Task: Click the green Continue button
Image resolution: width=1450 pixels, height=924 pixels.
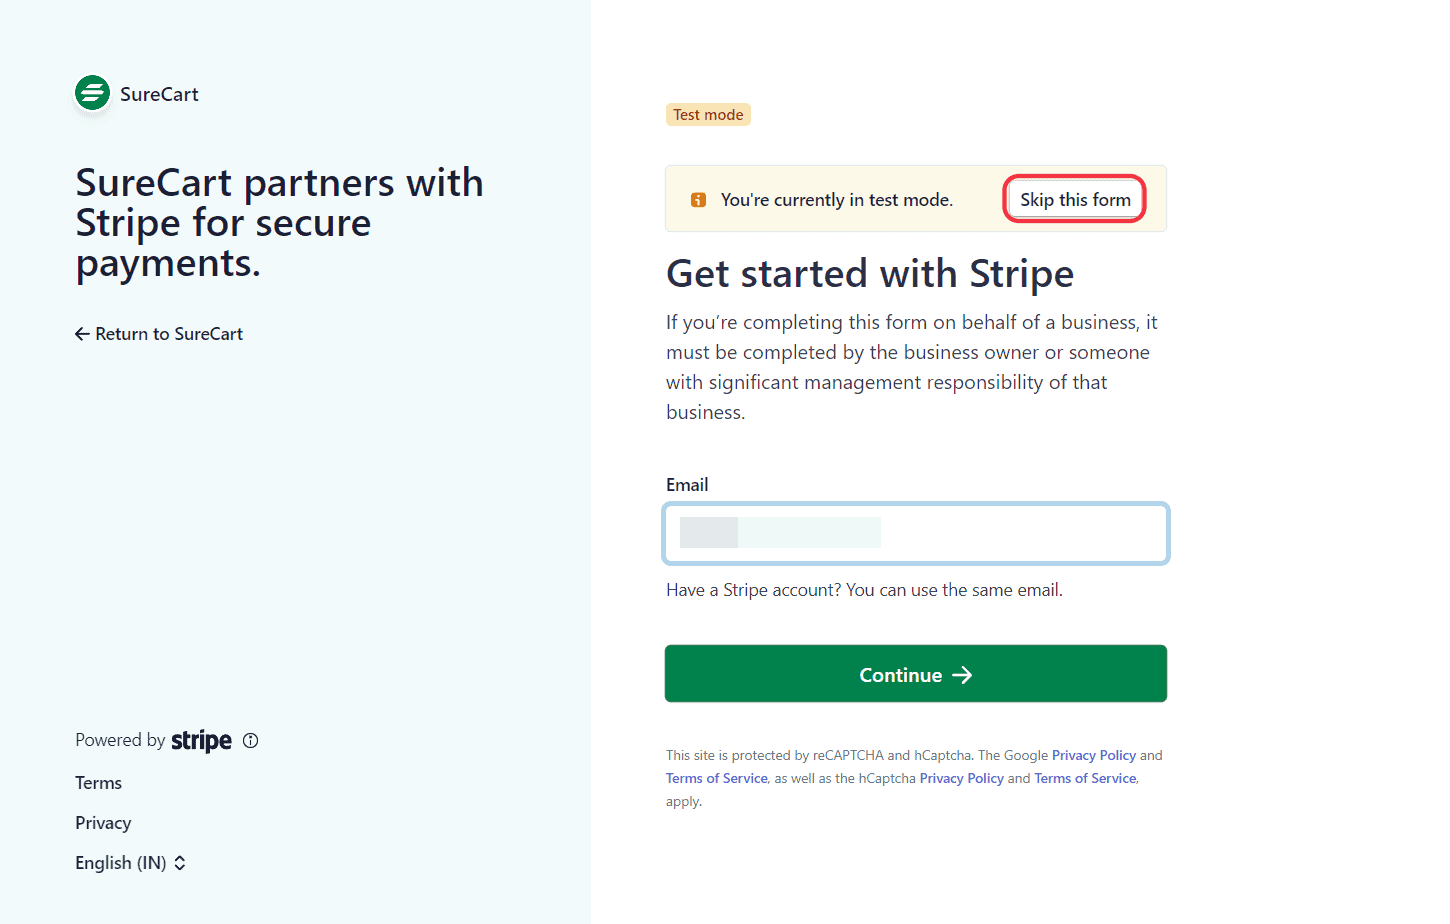Action: tap(915, 674)
